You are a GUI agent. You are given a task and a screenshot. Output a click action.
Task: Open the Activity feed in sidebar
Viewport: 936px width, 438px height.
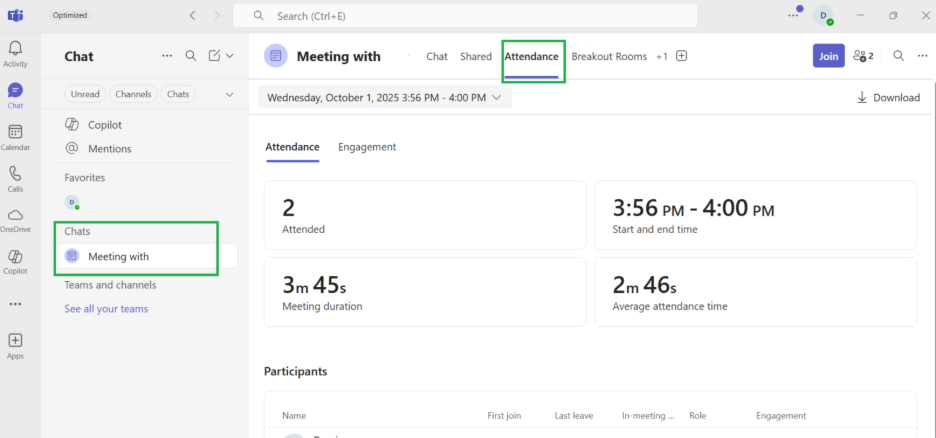[x=15, y=54]
